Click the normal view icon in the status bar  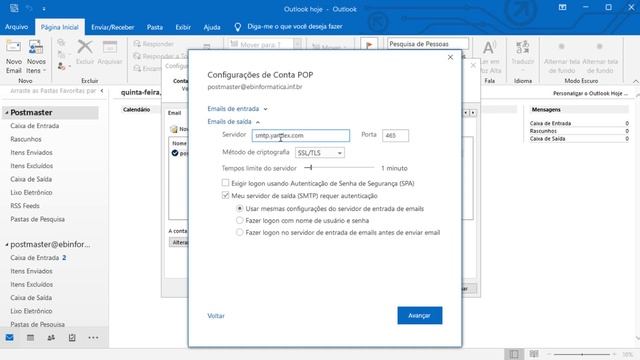click(514, 354)
